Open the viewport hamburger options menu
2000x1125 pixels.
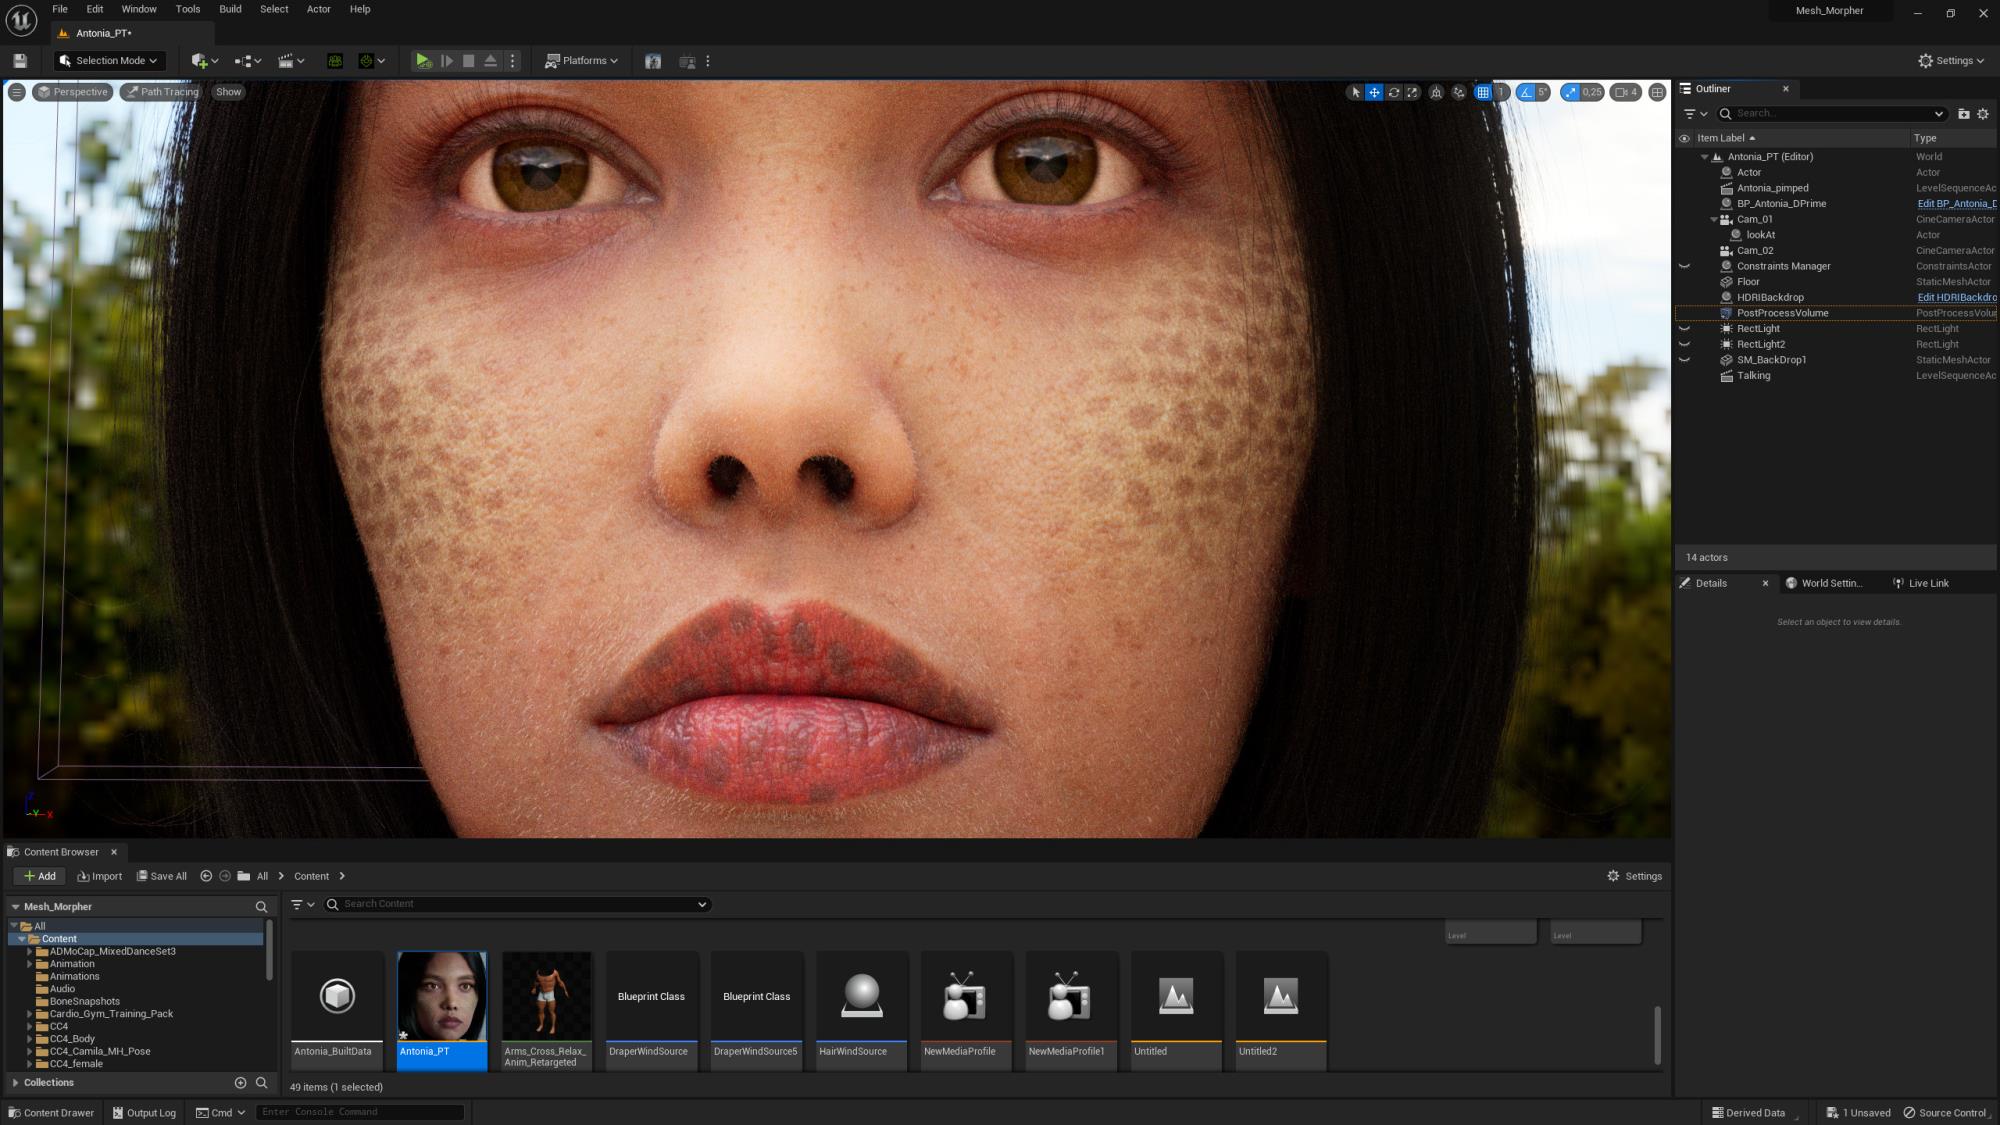pos(17,92)
